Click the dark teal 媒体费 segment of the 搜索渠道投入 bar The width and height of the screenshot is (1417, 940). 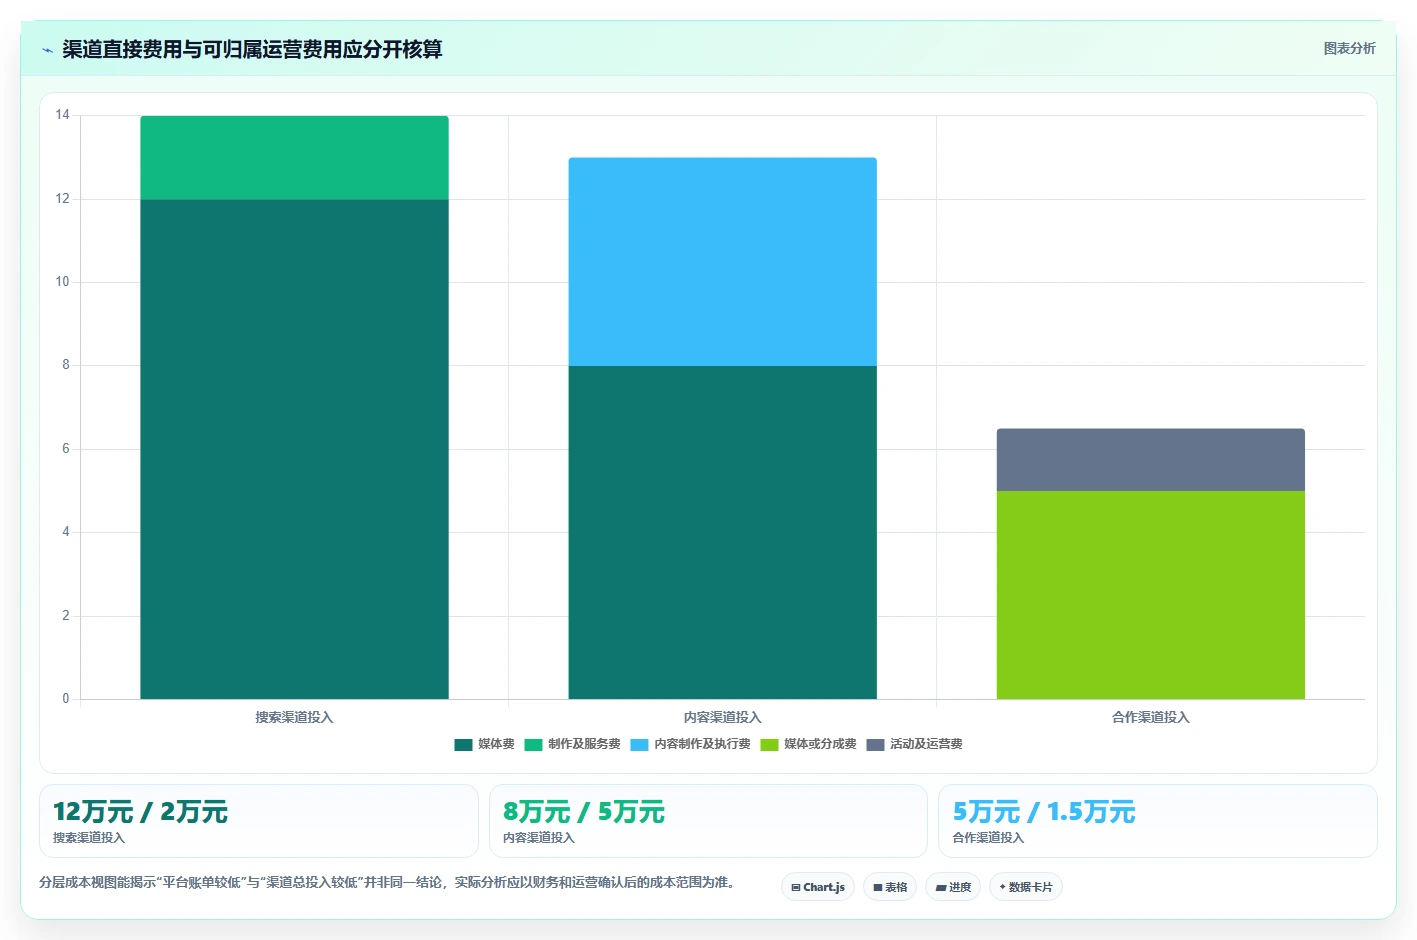coord(294,449)
